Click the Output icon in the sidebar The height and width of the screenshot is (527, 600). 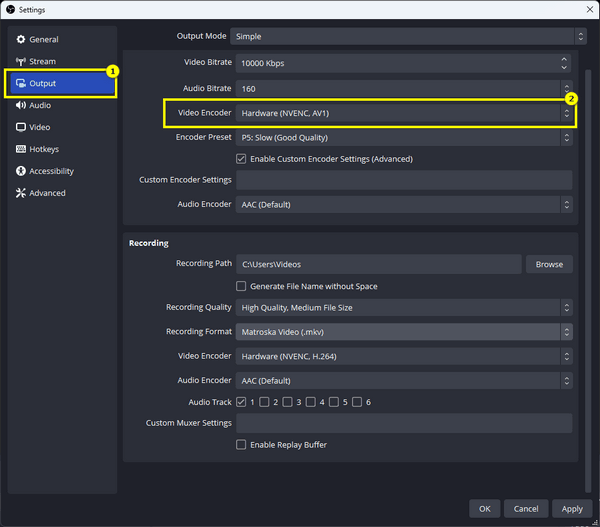[x=21, y=83]
